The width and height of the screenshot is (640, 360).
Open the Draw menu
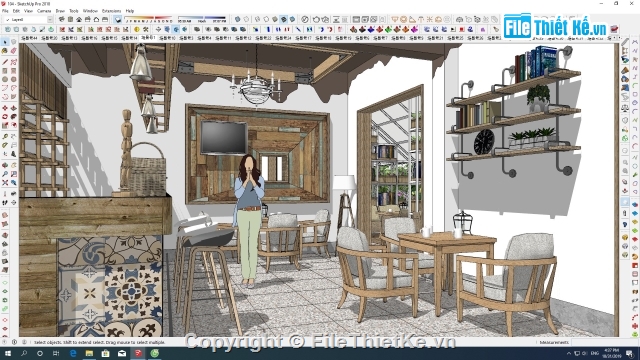pyautogui.click(x=60, y=11)
